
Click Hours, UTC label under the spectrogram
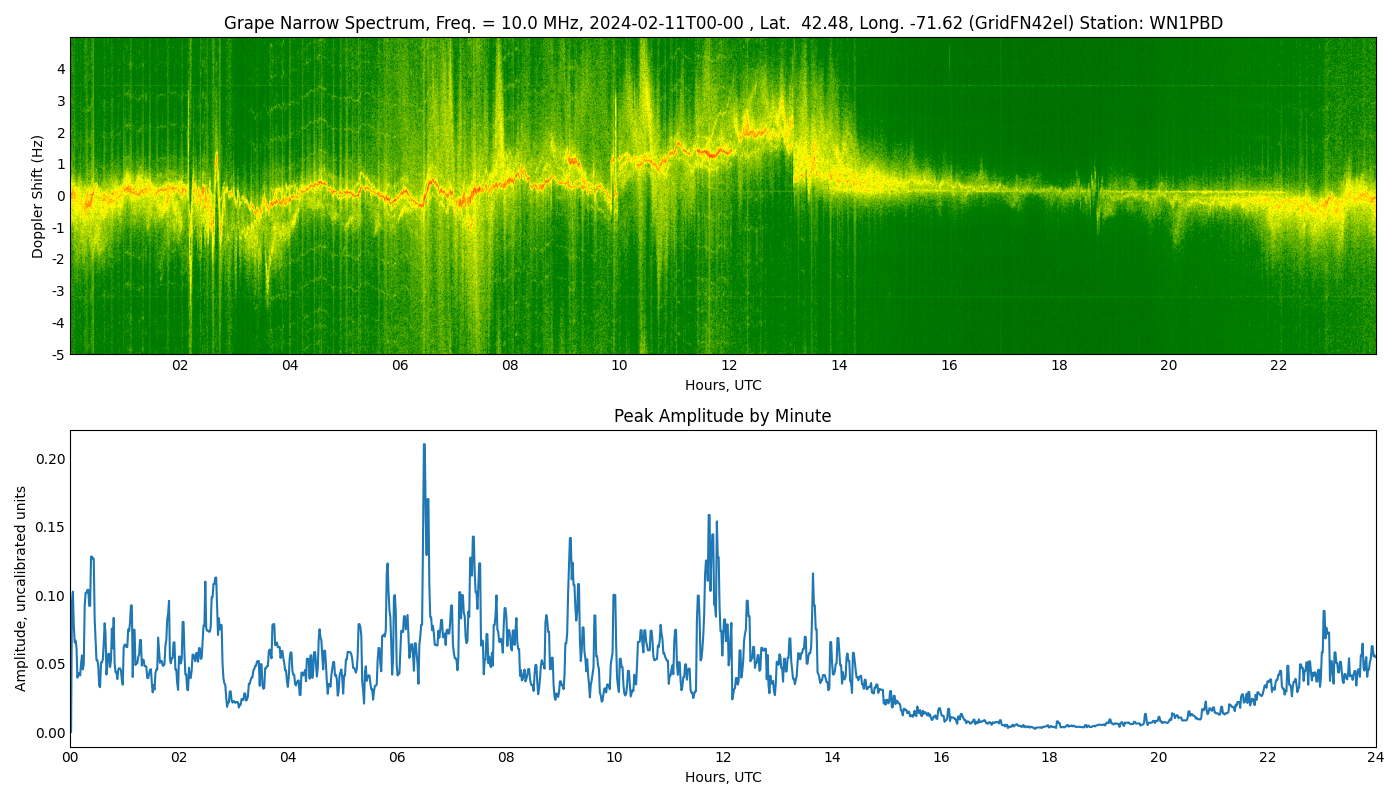tap(722, 385)
